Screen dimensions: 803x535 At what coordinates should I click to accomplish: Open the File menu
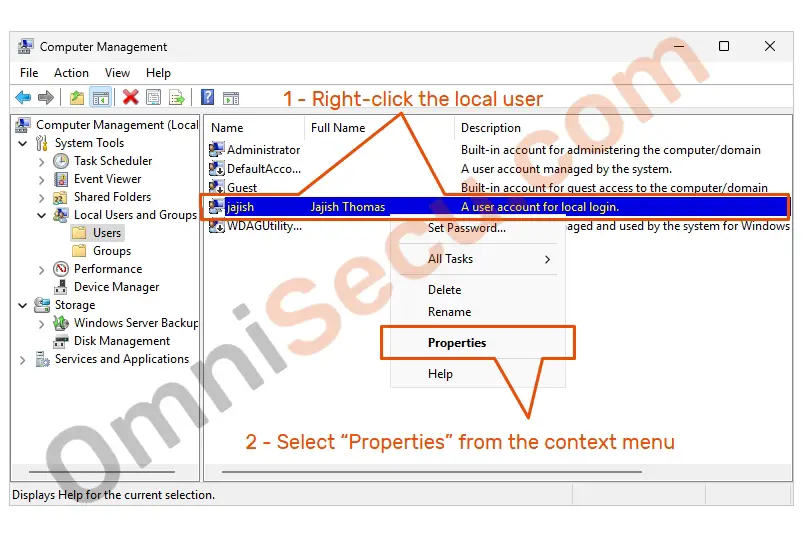coord(29,73)
